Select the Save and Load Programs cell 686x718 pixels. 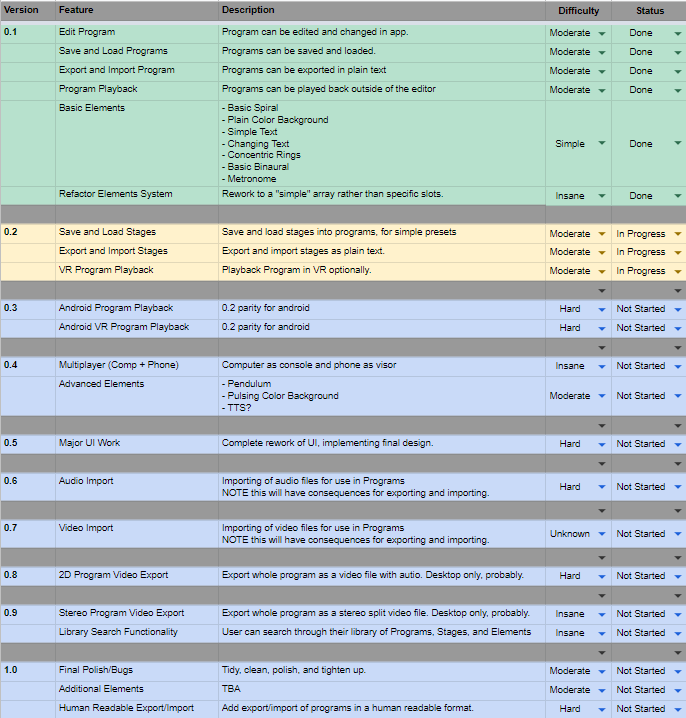[137, 52]
